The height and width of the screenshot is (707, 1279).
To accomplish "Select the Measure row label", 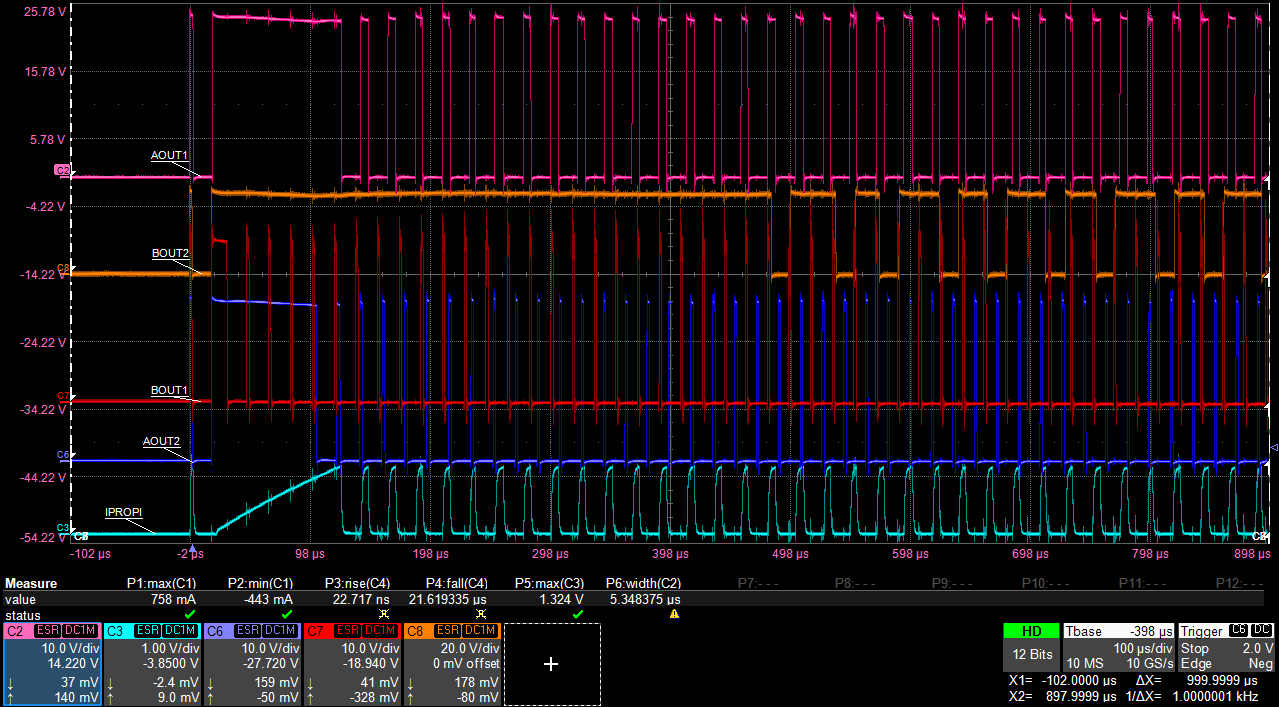I will tap(34, 583).
